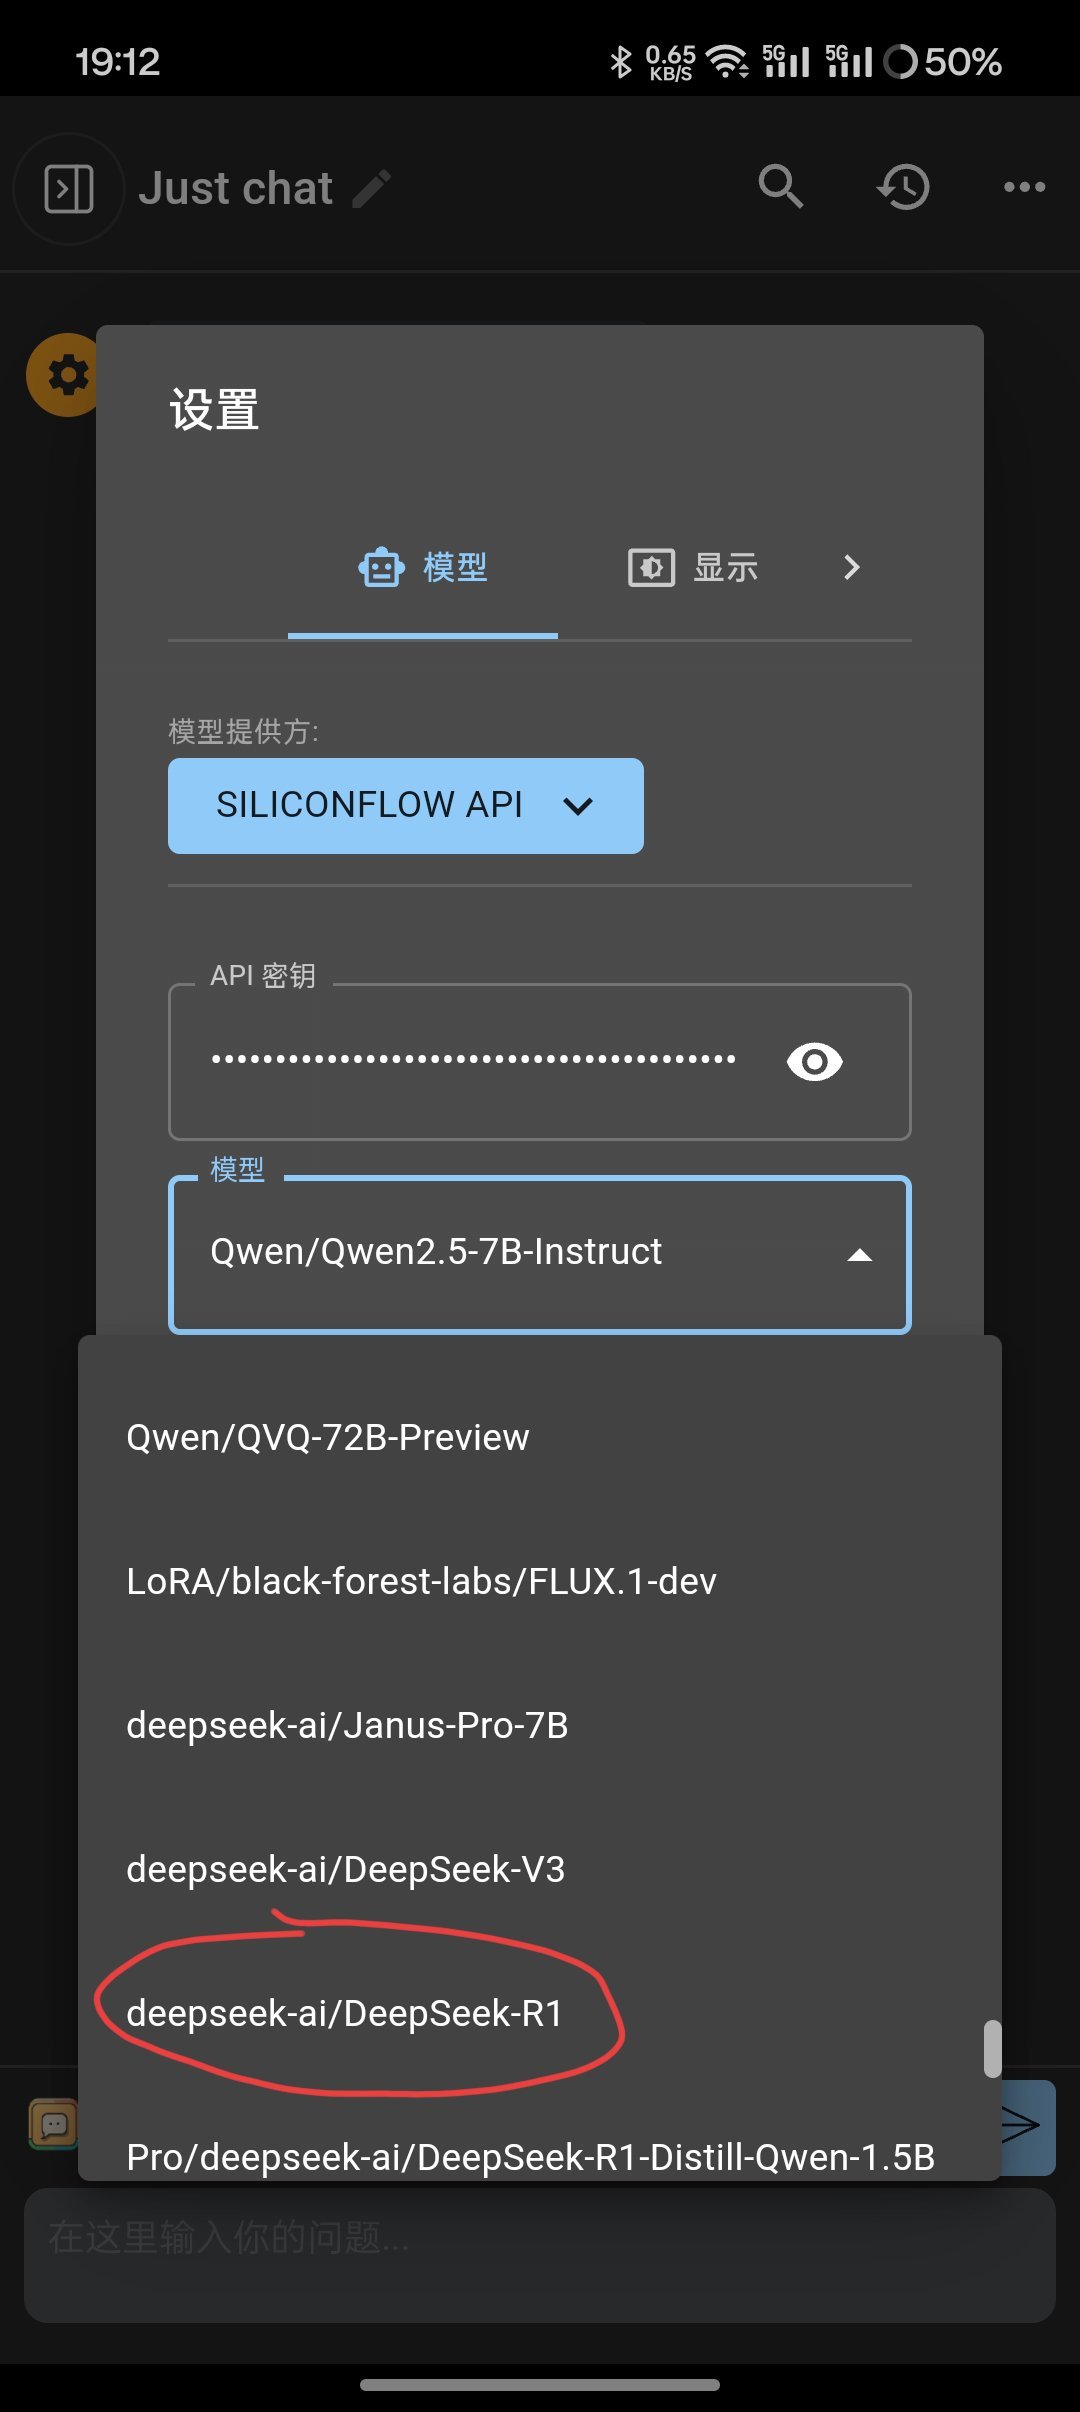Choose deepseek-ai/DeepSeek-V3 from list
This screenshot has width=1080, height=2412.
(345, 1869)
